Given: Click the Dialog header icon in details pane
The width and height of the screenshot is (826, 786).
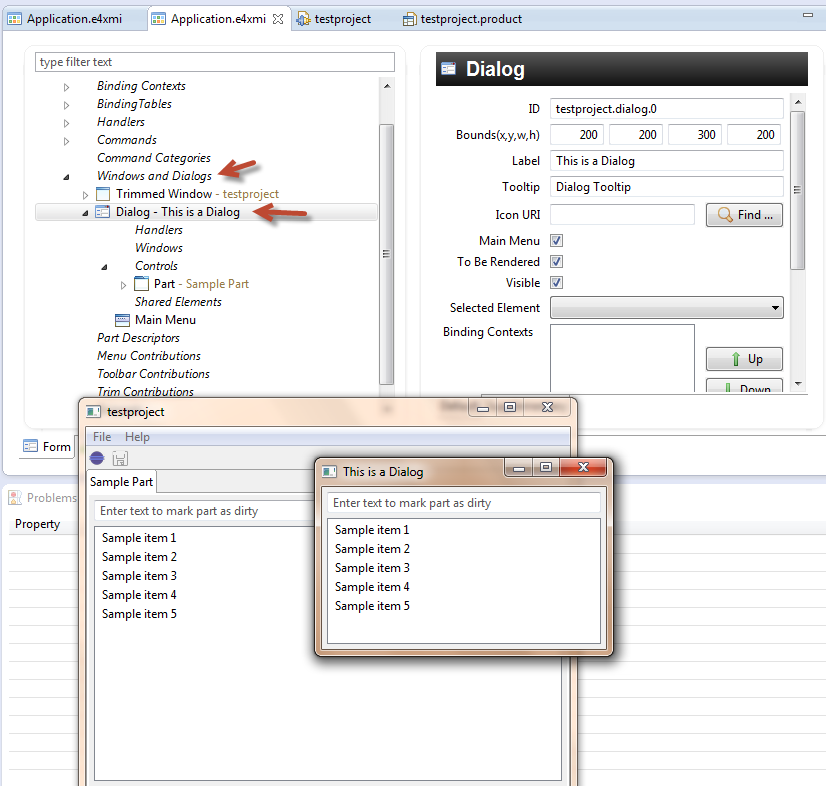Looking at the screenshot, I should click(x=448, y=69).
